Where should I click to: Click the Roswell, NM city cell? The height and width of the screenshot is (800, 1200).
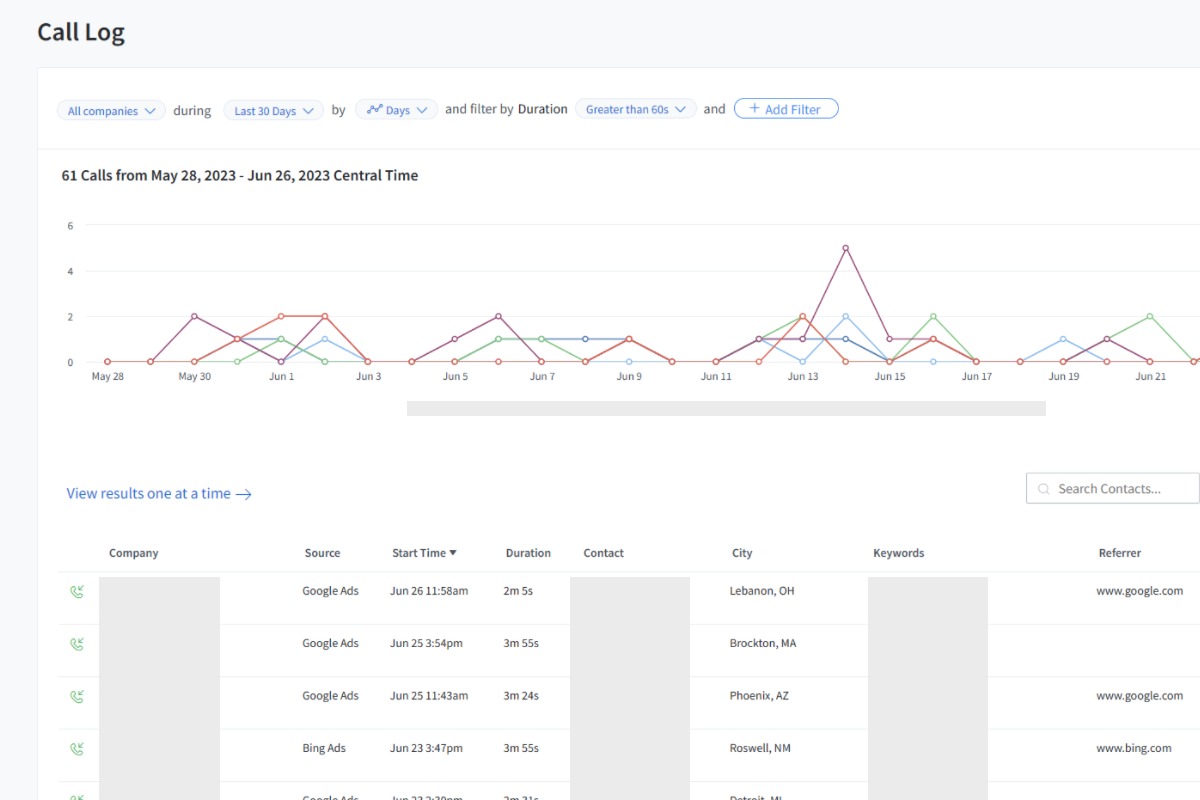[x=760, y=748]
